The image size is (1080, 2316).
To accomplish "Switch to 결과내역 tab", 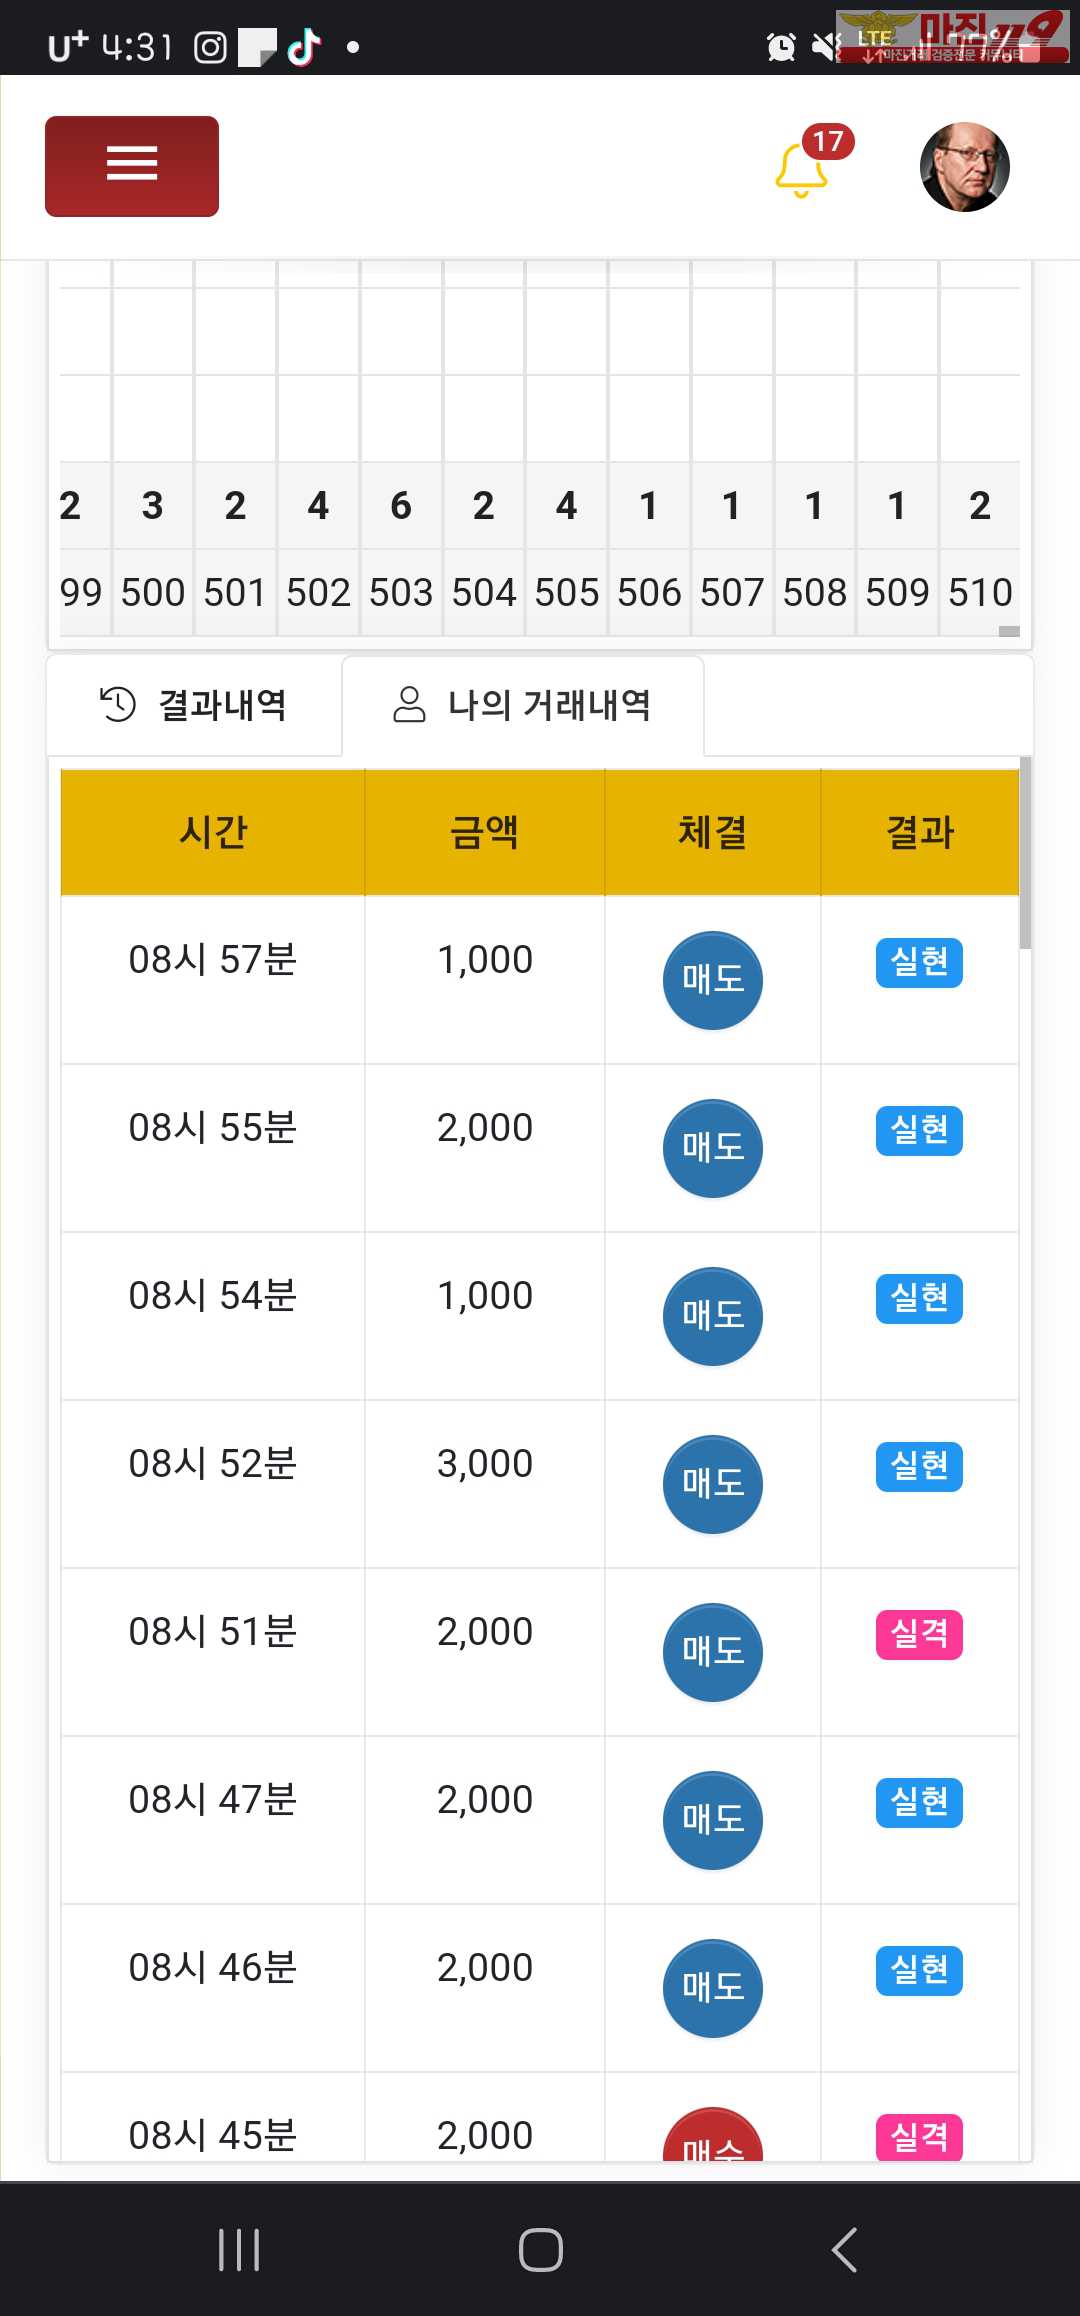I will point(194,705).
